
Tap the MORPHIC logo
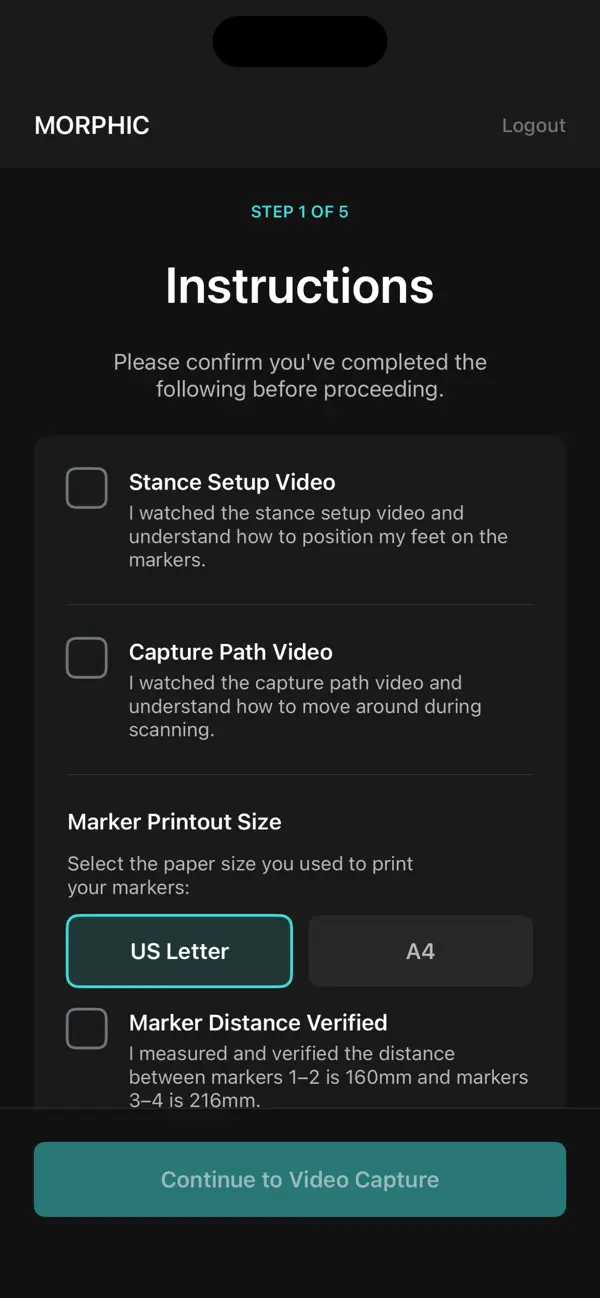click(91, 125)
